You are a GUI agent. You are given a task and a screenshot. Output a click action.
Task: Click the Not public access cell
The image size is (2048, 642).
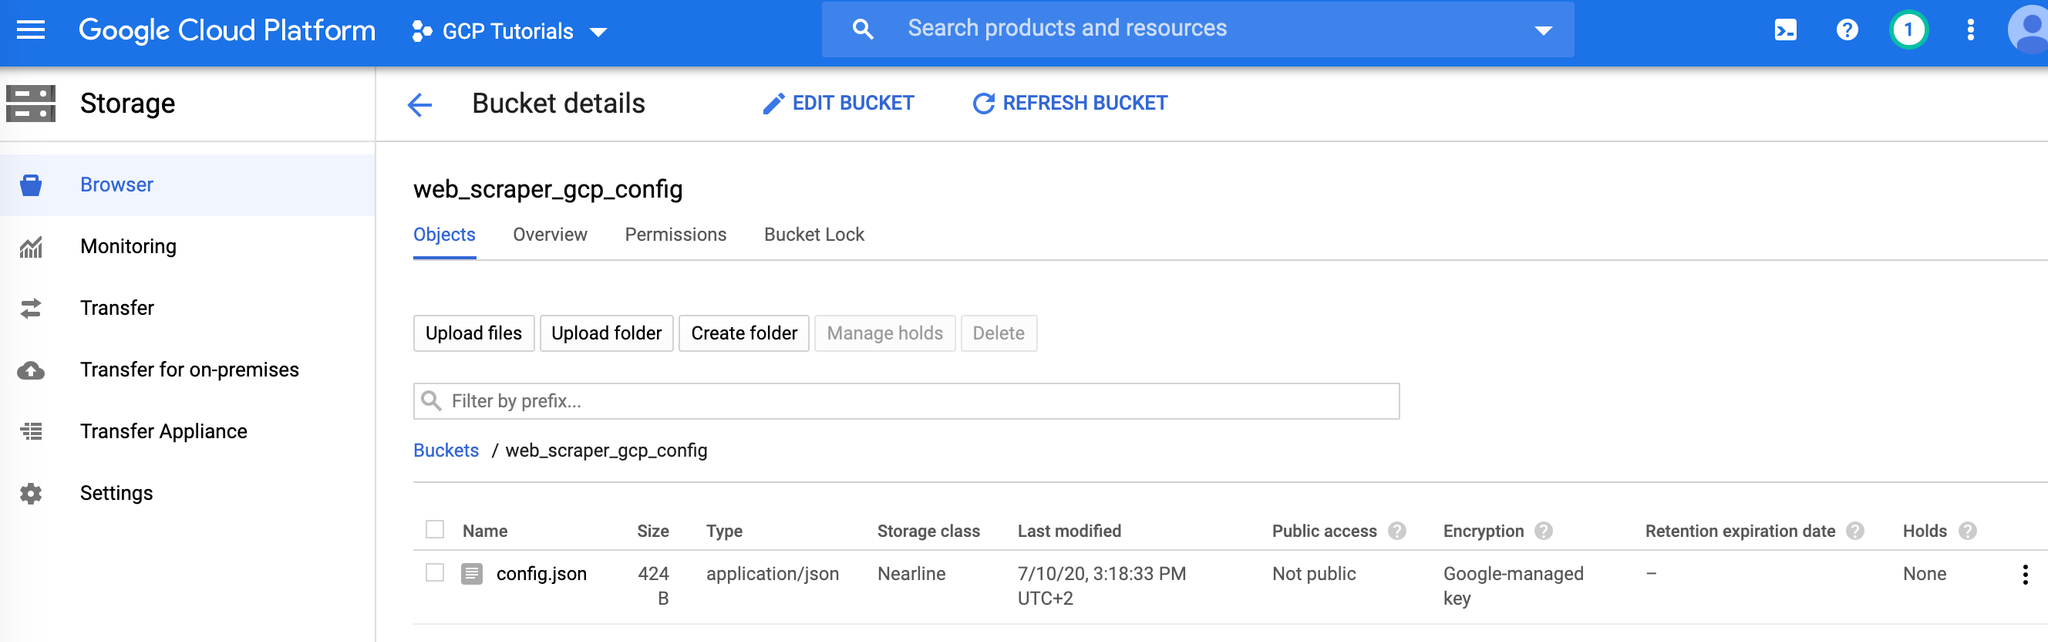click(1314, 574)
